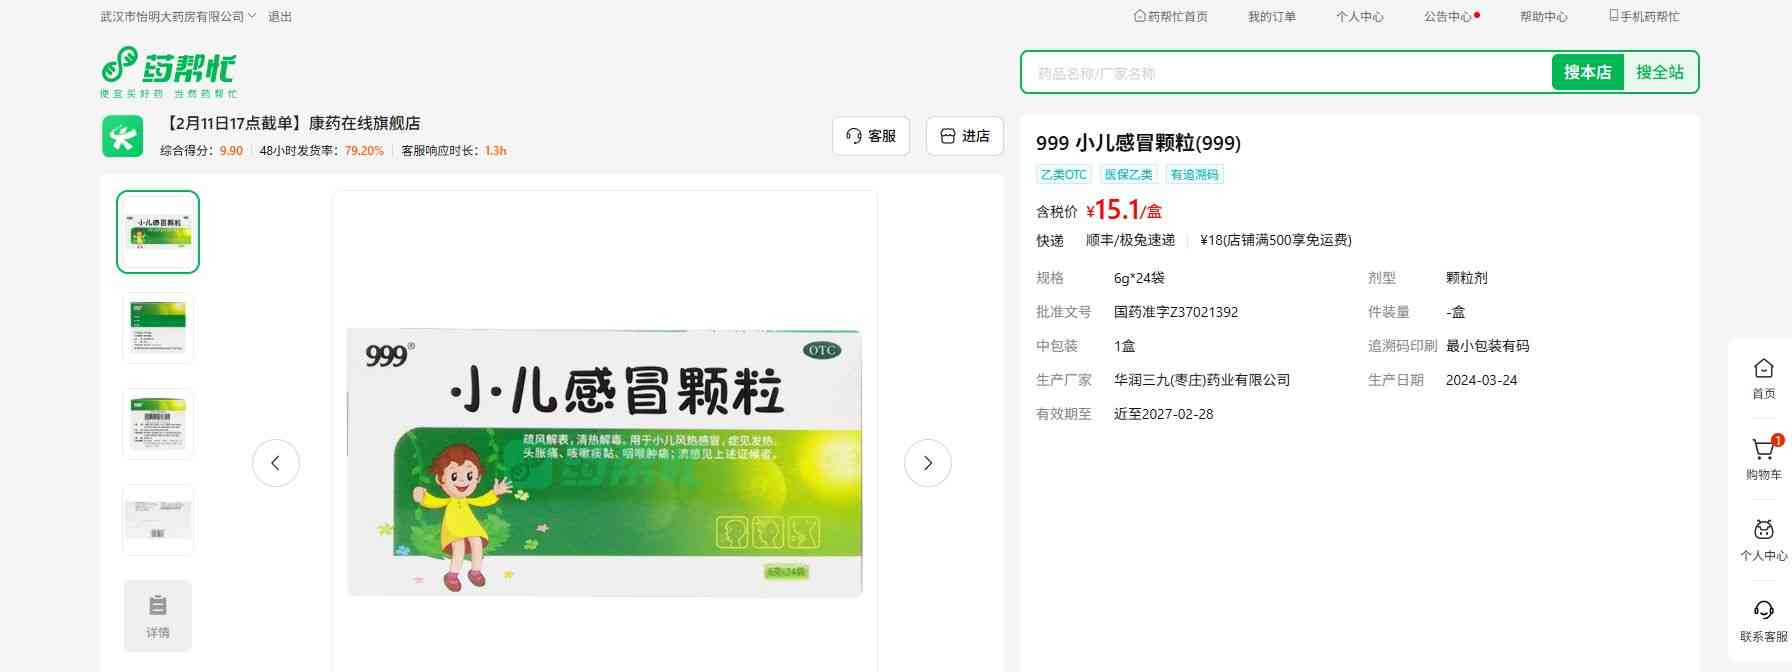Open 我的订单 in the top menu
The image size is (1792, 672).
[x=1271, y=17]
